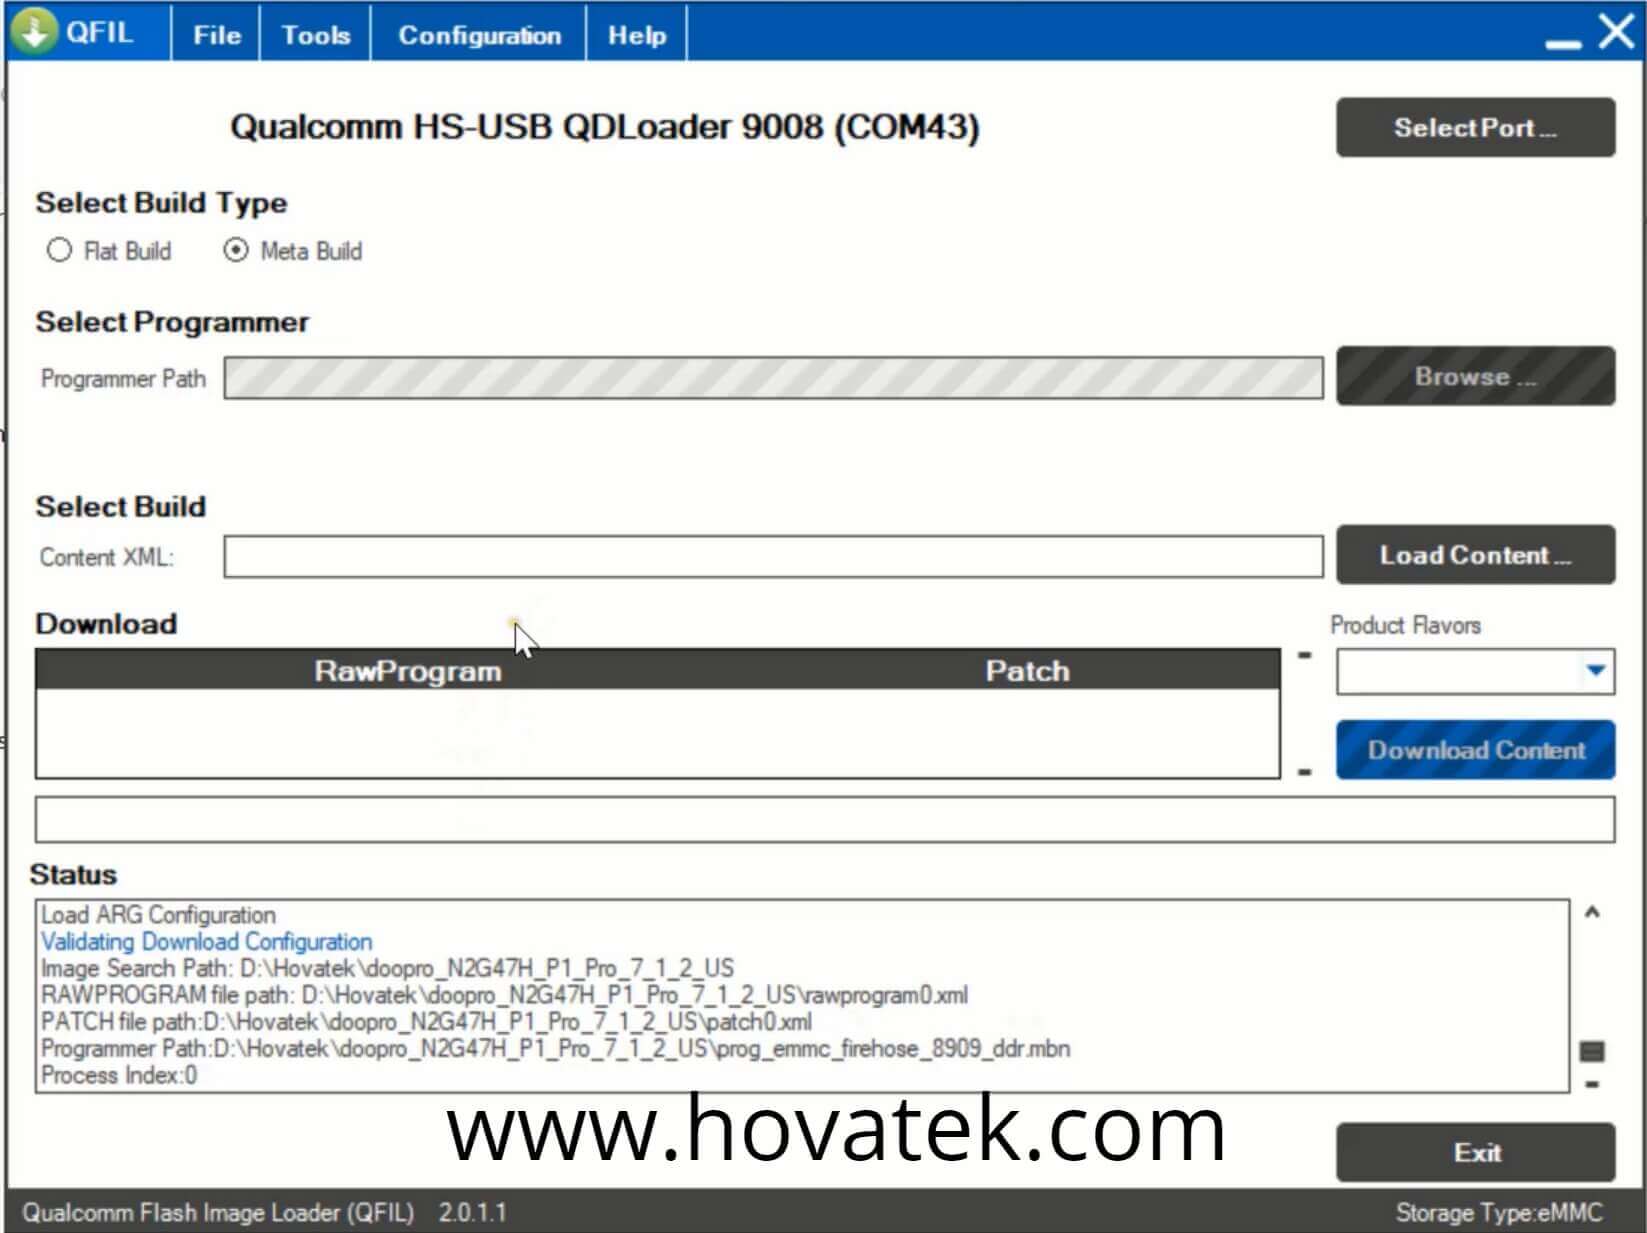
Task: Open the Tools menu
Action: [x=315, y=35]
